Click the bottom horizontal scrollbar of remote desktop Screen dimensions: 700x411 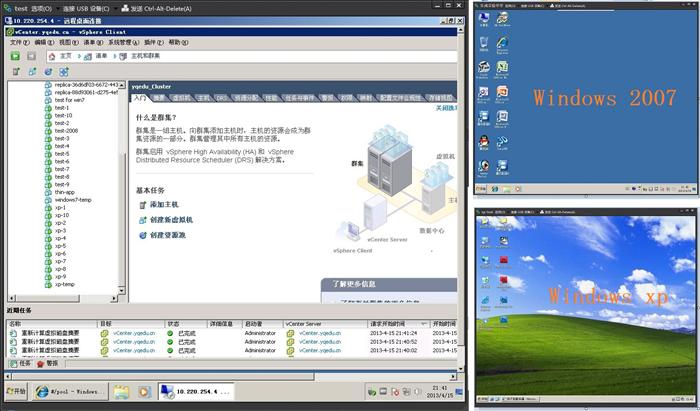click(163, 377)
